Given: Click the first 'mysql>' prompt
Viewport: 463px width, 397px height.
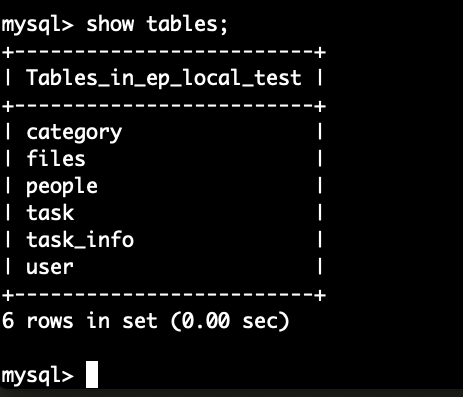Looking at the screenshot, I should (37, 26).
